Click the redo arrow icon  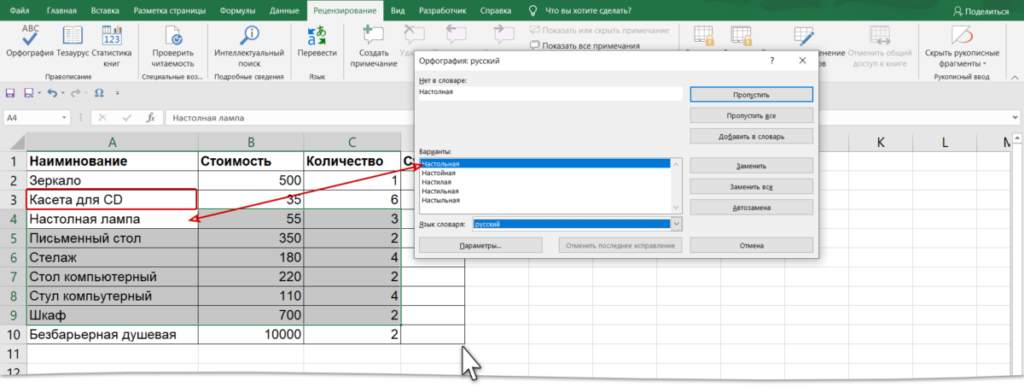pos(75,93)
